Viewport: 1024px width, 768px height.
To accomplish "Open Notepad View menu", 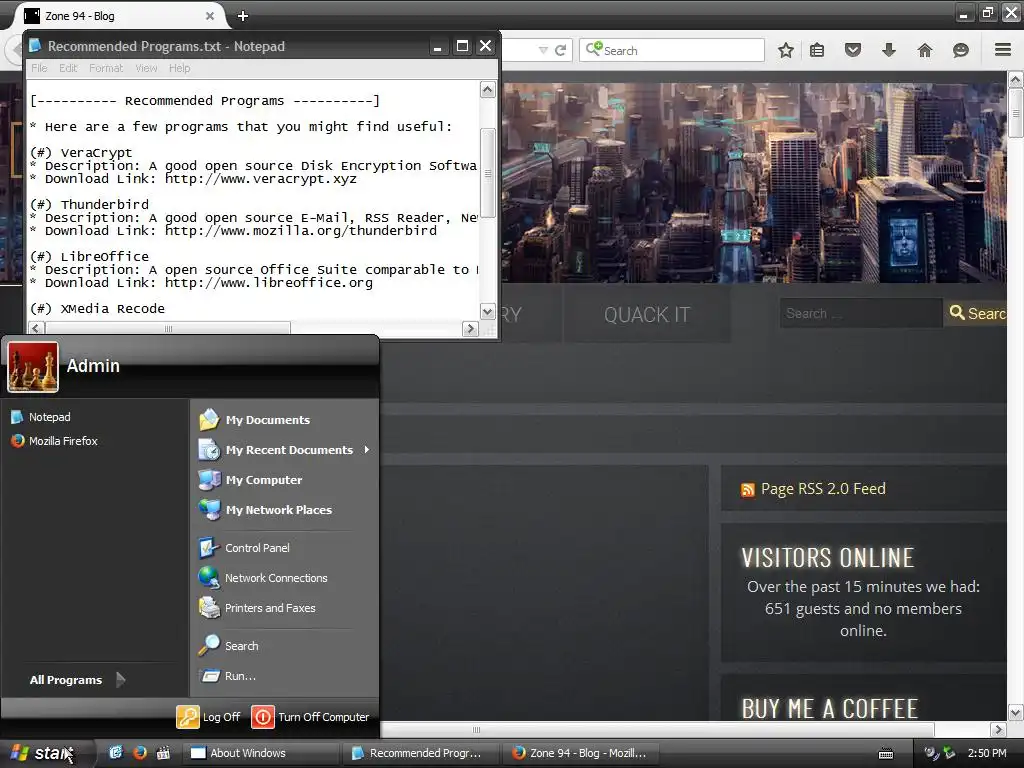I will click(x=146, y=68).
